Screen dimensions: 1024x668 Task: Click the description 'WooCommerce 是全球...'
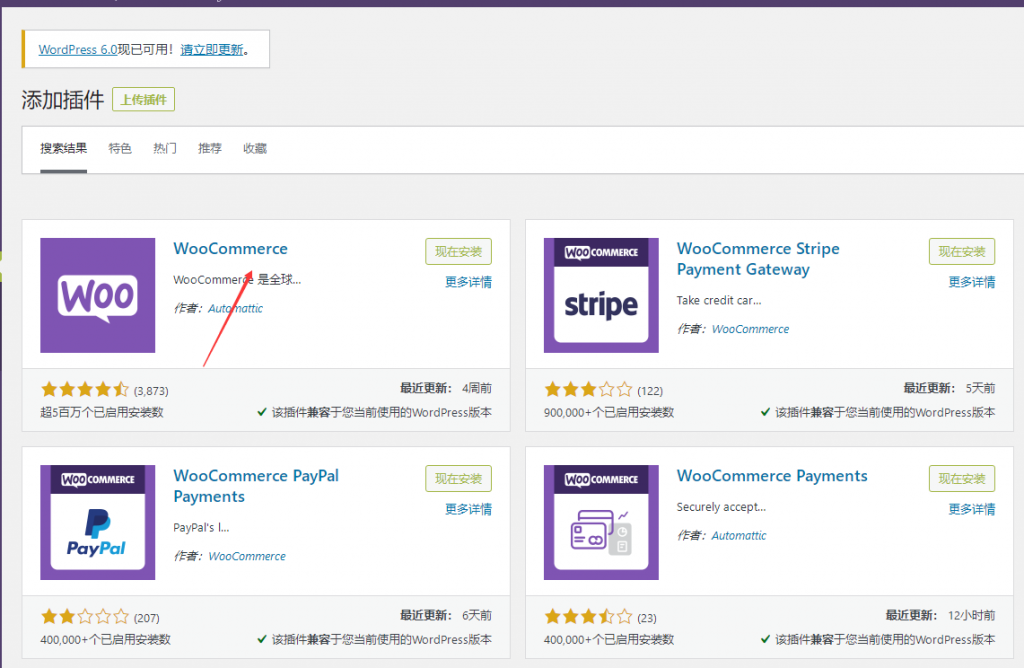237,279
